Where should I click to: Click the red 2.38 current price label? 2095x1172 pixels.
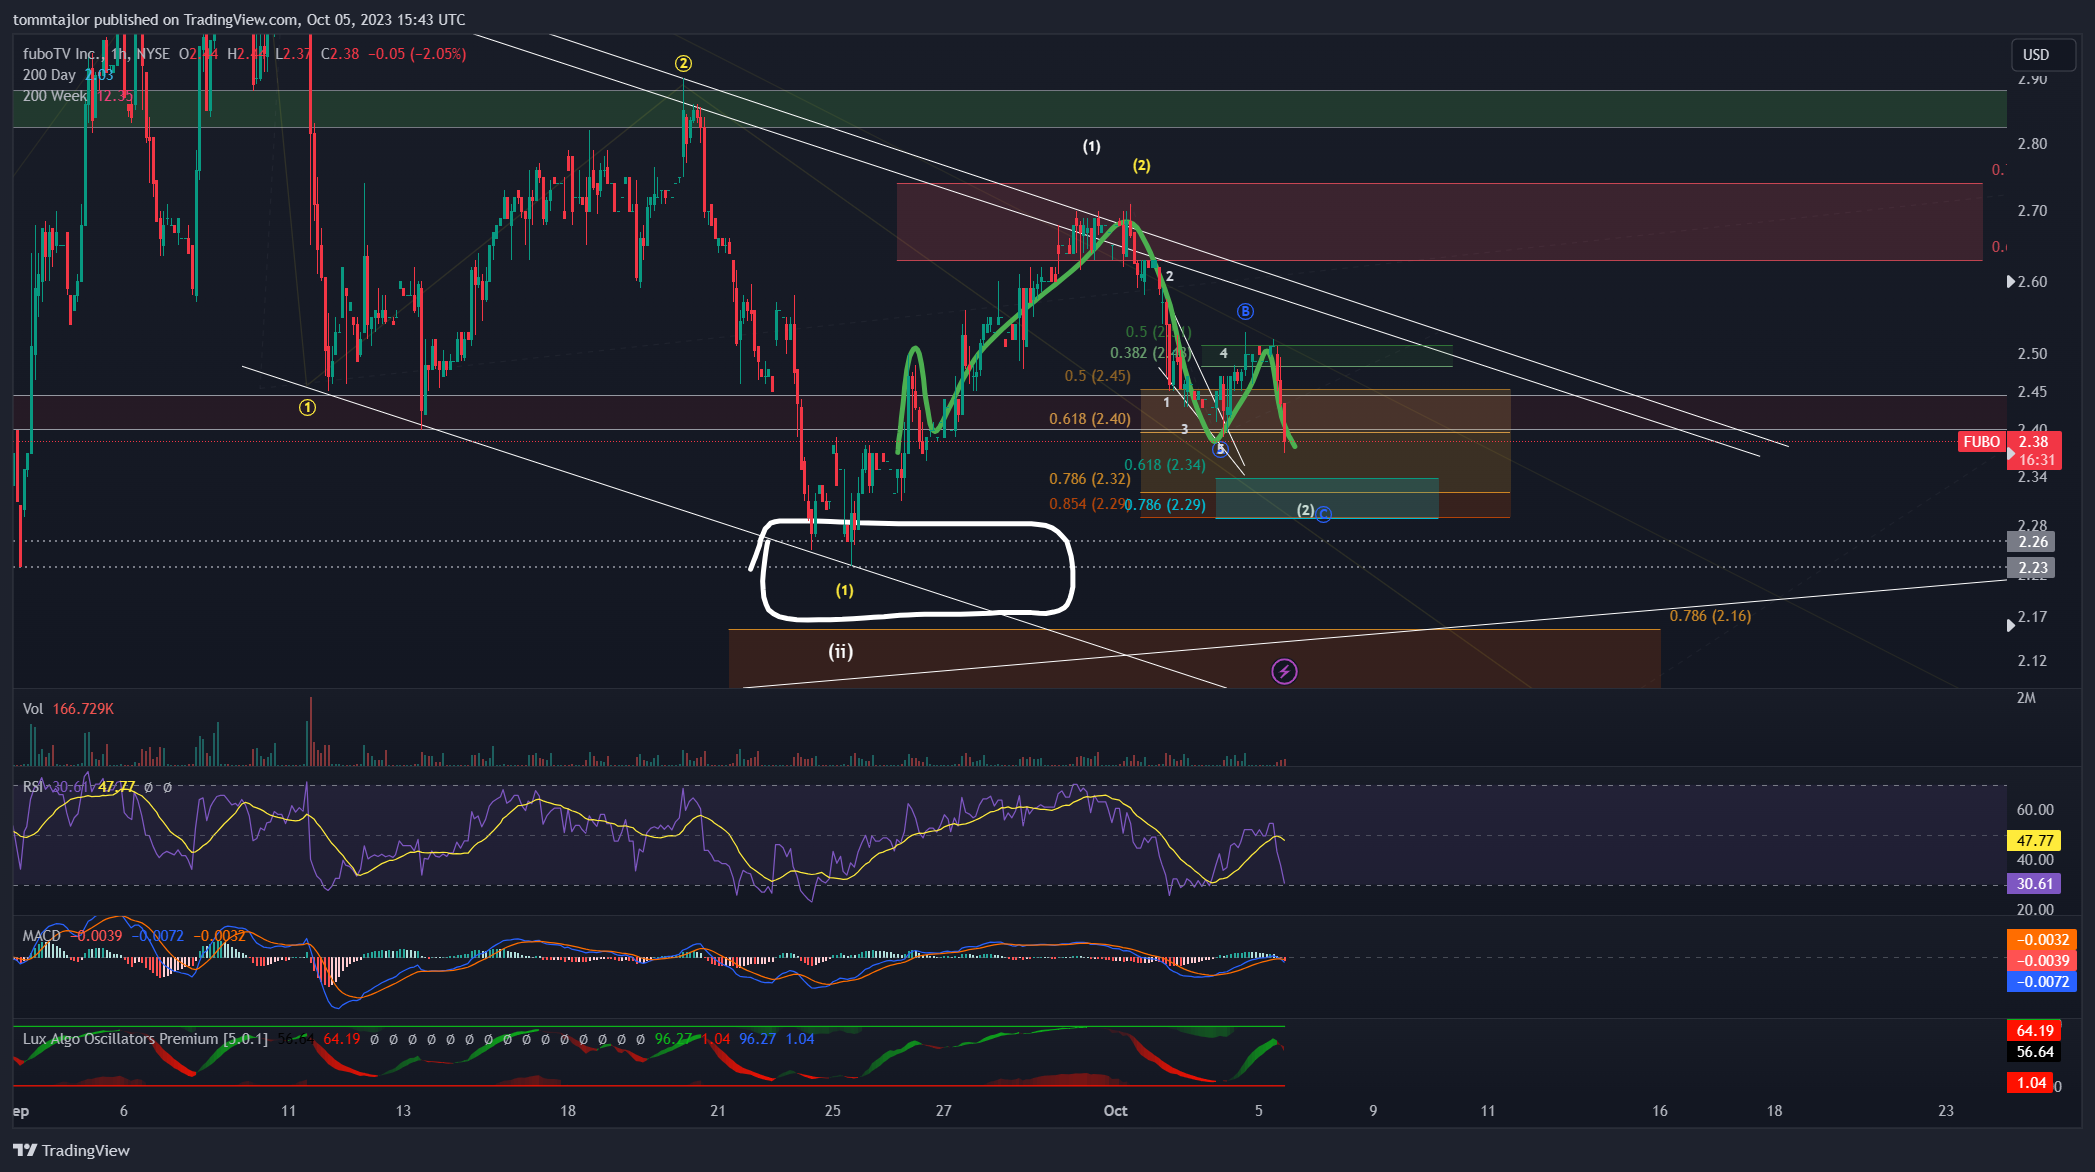click(x=2033, y=442)
